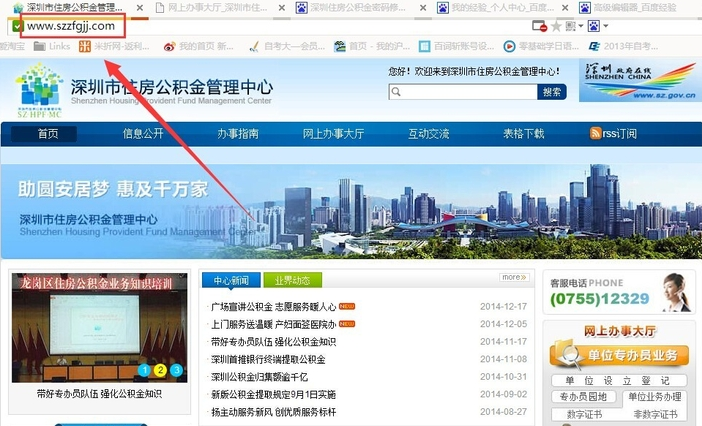This screenshot has height=426, width=702.
Task: Close the 网上办事大厅 tab
Action: 282,8
